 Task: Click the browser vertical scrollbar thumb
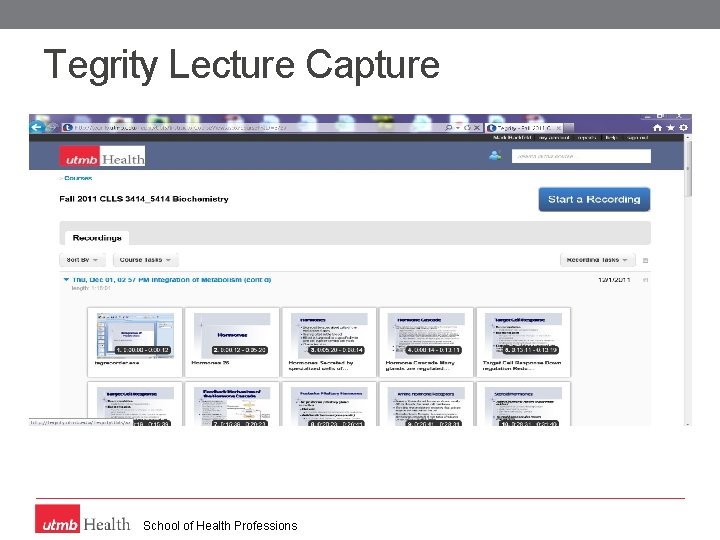pos(687,168)
